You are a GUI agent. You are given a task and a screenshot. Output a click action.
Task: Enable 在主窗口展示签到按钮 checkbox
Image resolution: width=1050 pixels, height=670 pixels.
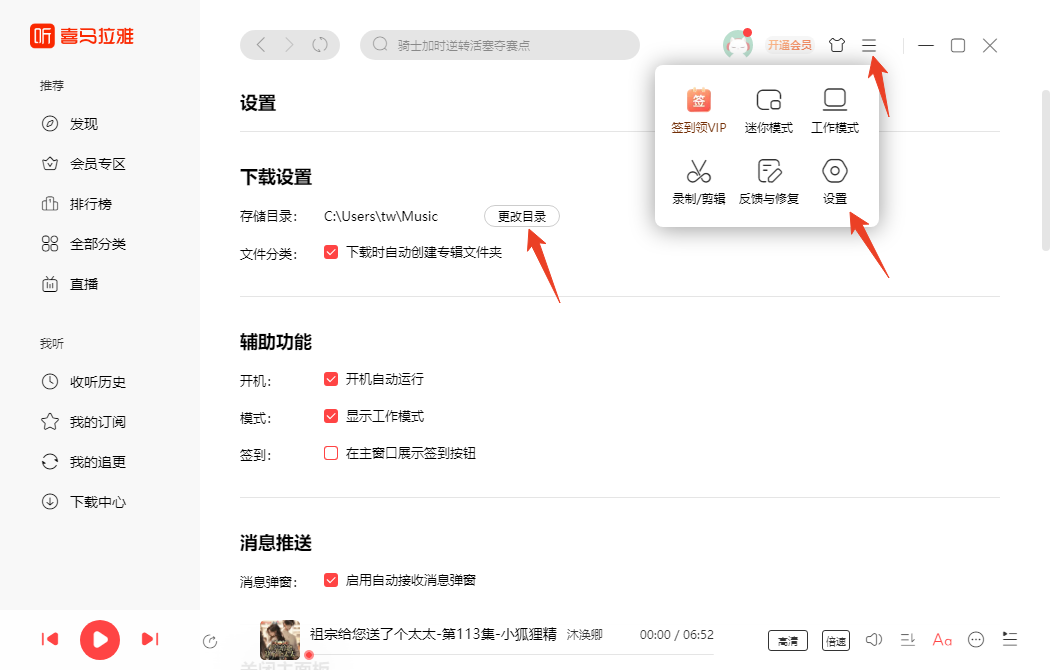coord(331,453)
